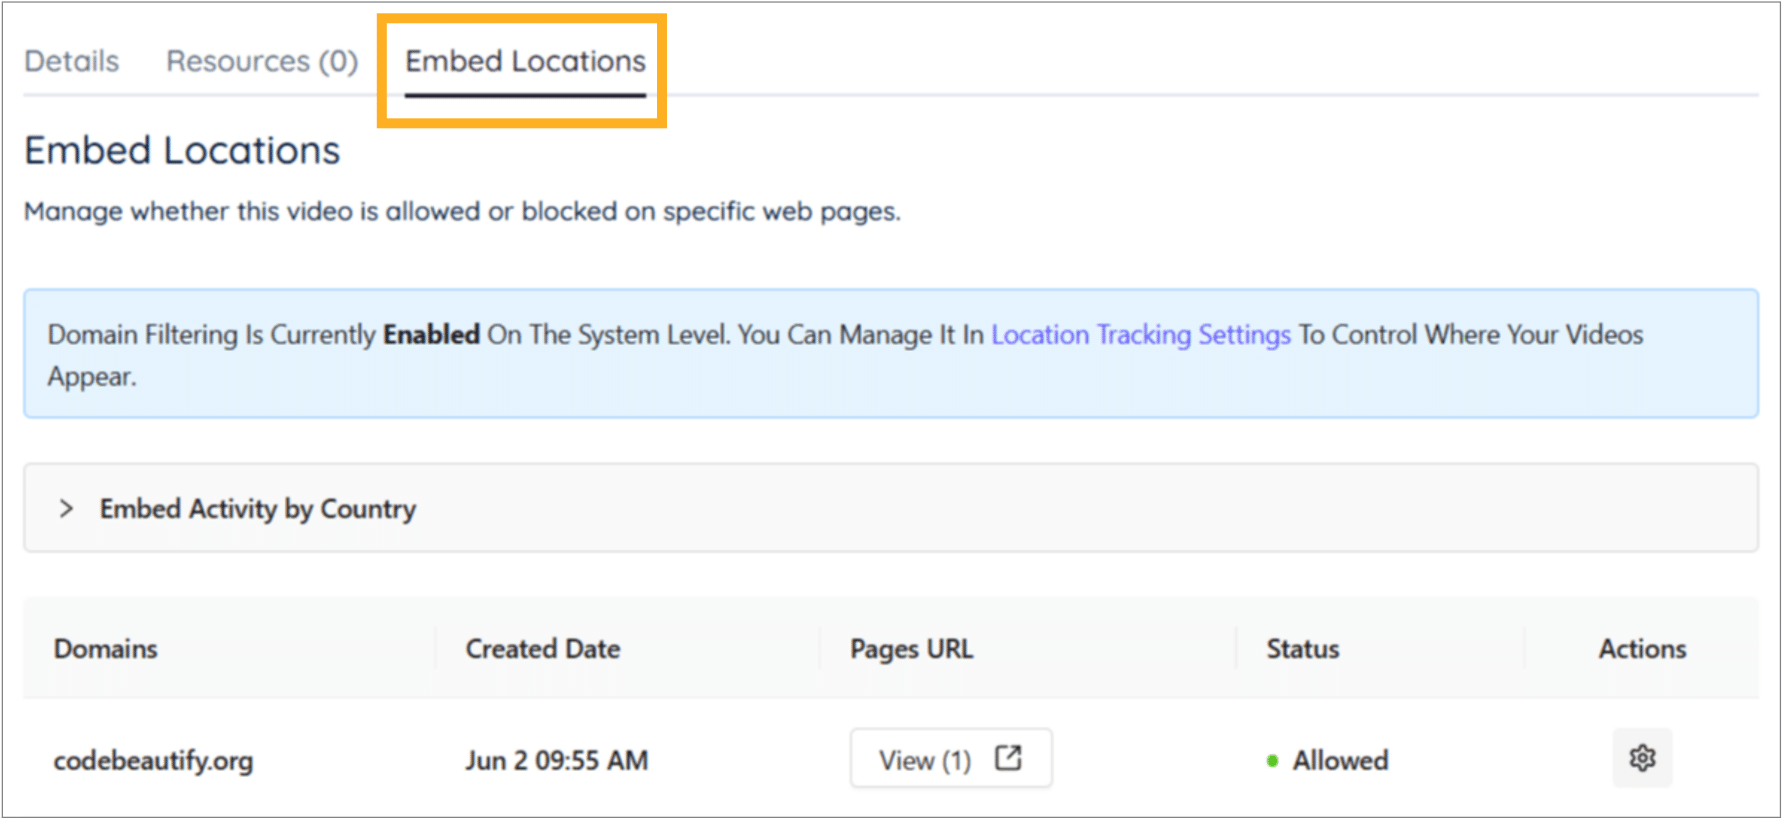Click the Status column header
This screenshot has width=1782, height=818.
click(1303, 649)
